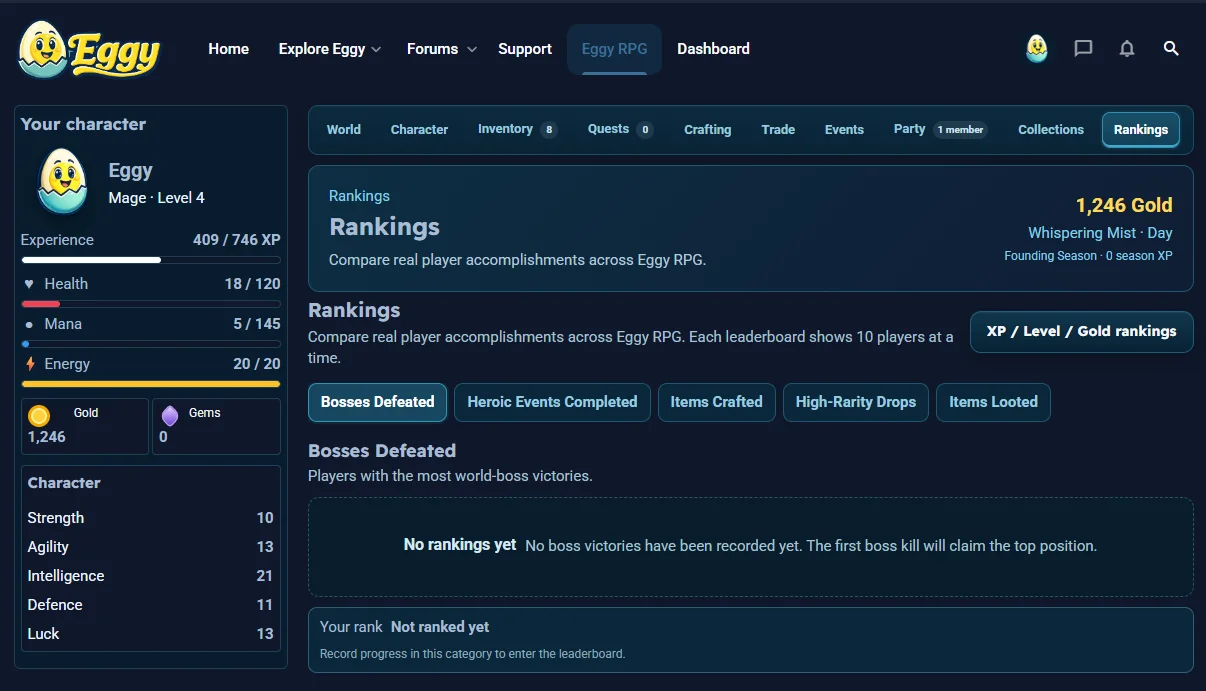The image size is (1206, 691).
Task: Click the Mana dot icon
Action: click(29, 324)
